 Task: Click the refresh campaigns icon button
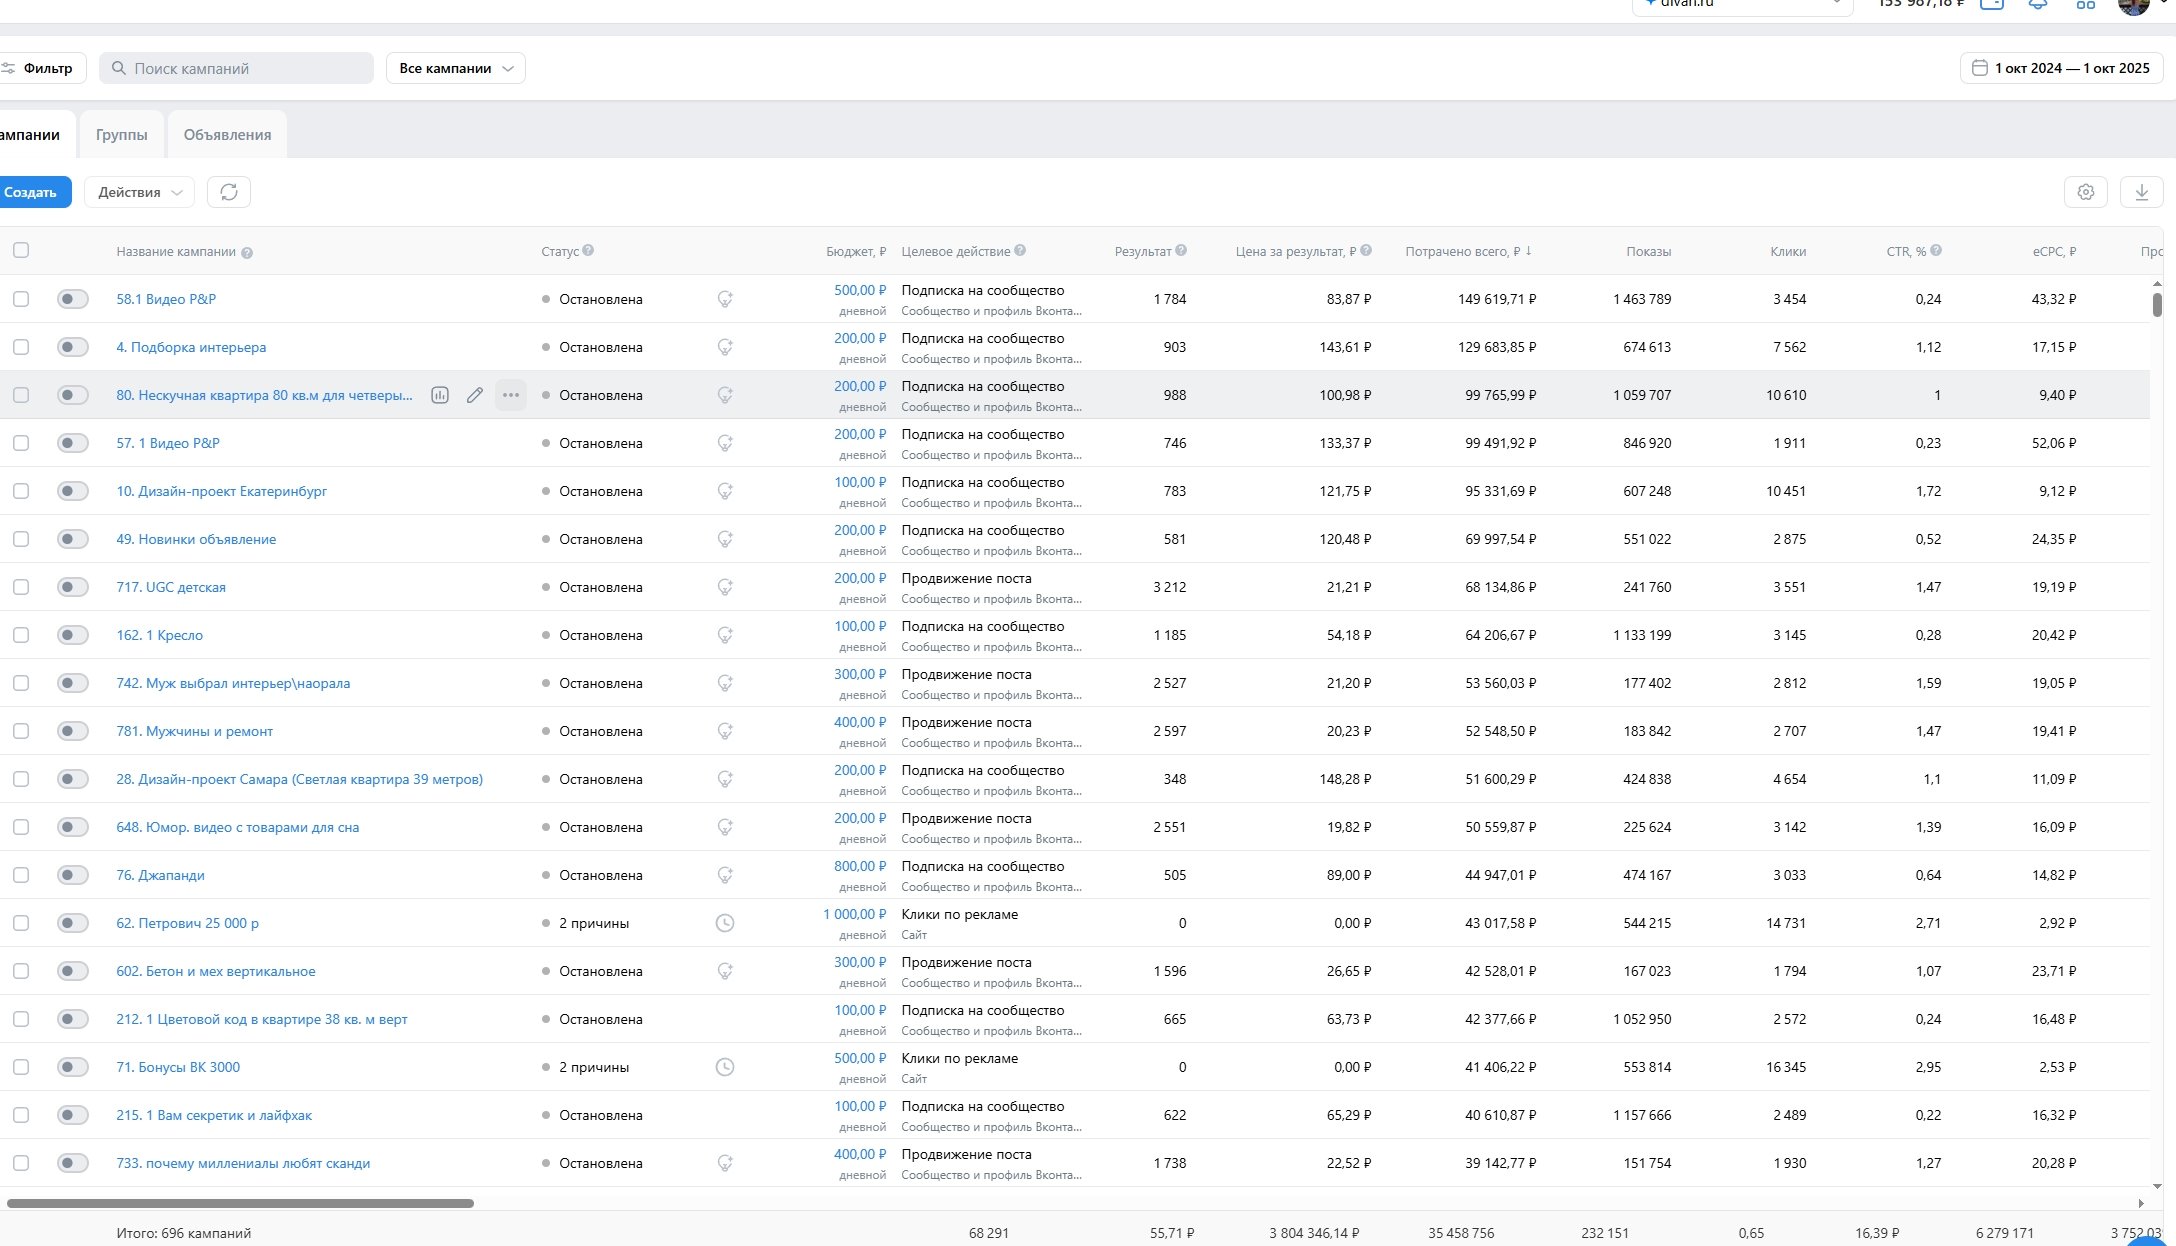coord(229,192)
